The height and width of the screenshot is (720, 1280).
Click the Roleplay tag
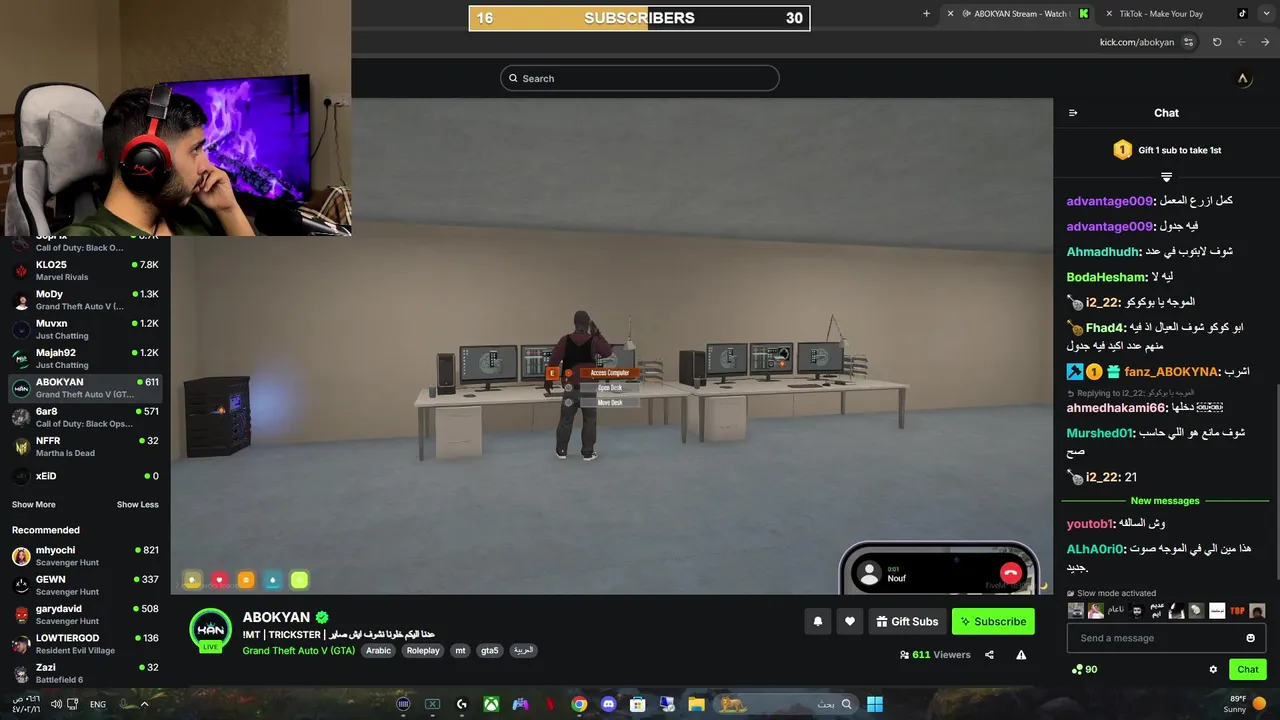click(x=423, y=650)
